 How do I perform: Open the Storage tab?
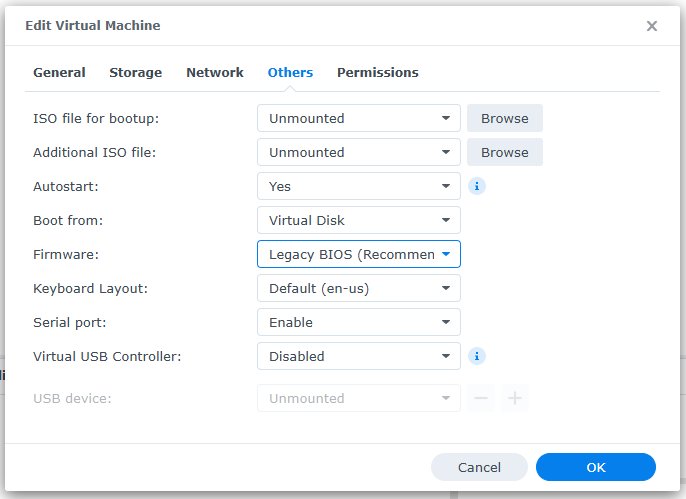[x=135, y=72]
